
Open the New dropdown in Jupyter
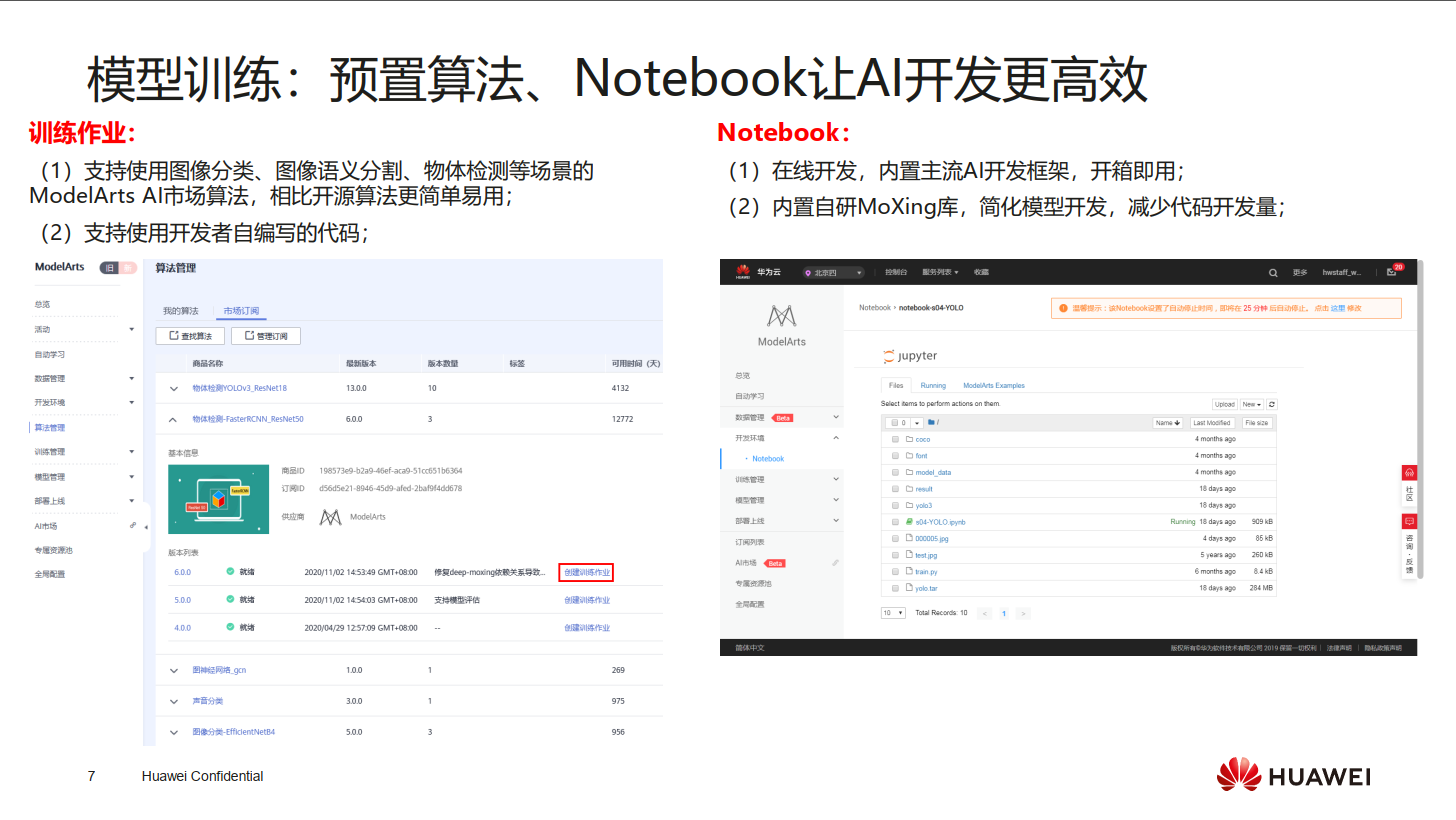click(1252, 404)
